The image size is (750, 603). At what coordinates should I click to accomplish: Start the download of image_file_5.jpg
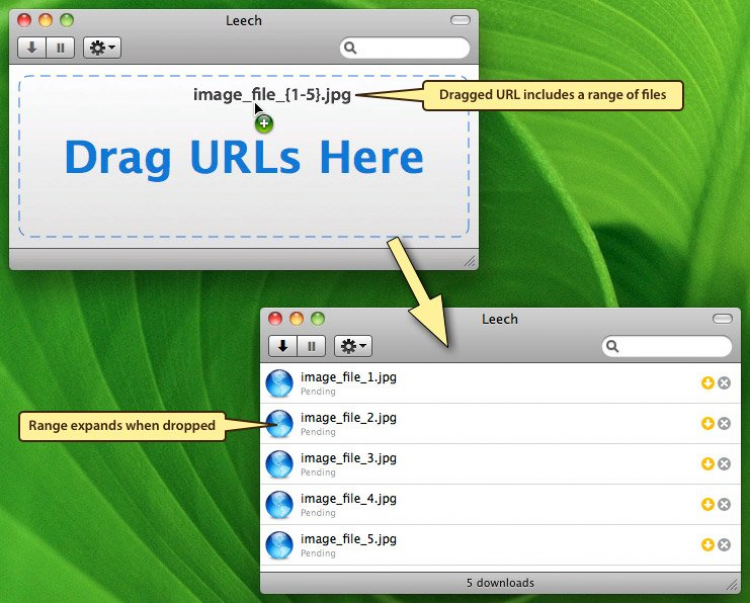[x=707, y=545]
